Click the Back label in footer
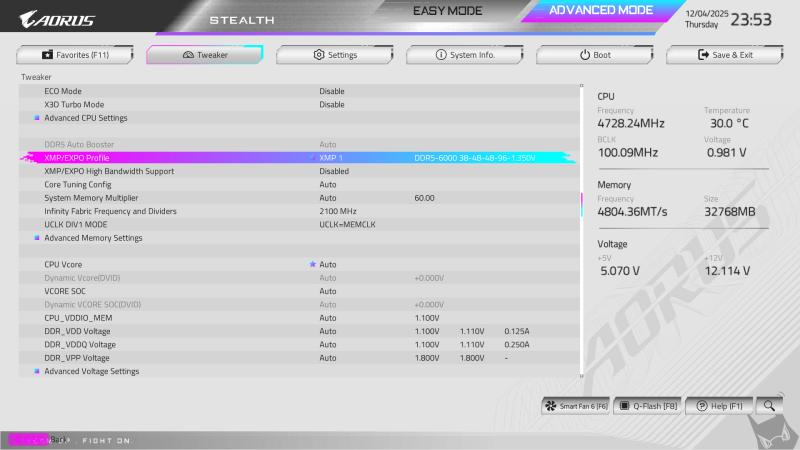800x450 pixels. pyautogui.click(x=59, y=439)
